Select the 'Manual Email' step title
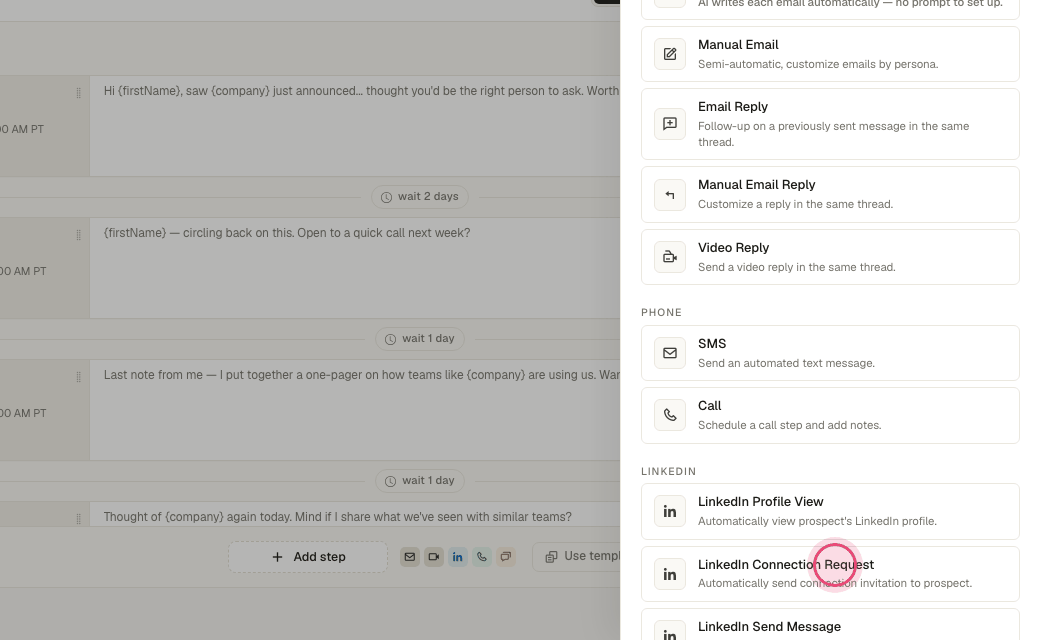This screenshot has height=640, width=1040. [738, 45]
